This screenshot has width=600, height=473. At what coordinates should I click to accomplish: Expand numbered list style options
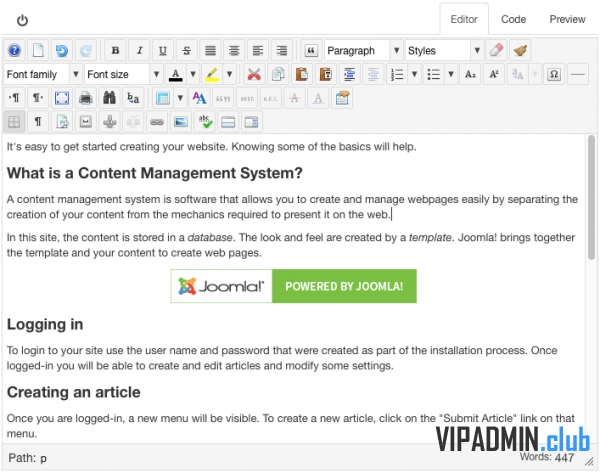[414, 74]
